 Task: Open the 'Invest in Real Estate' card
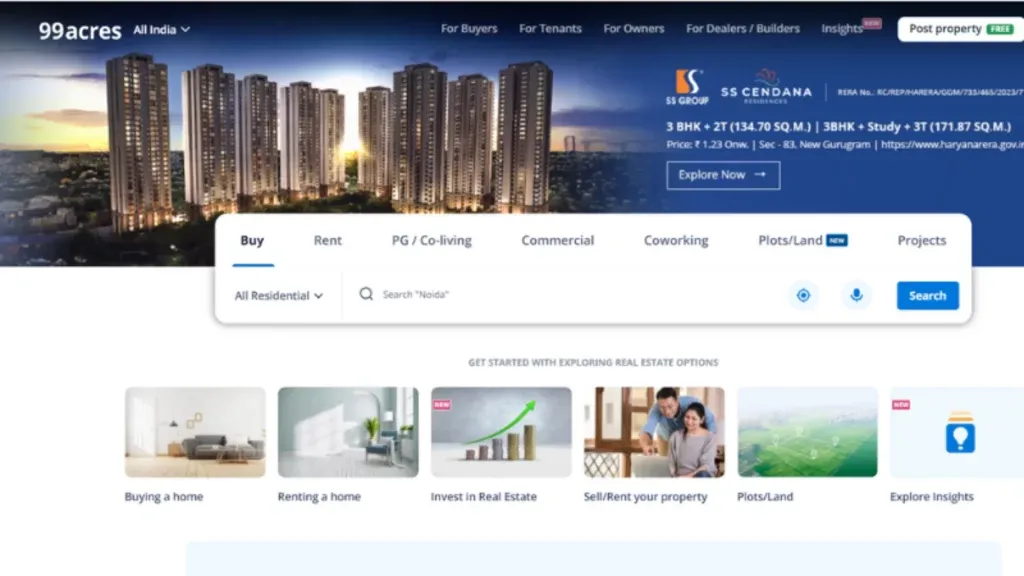click(x=500, y=432)
